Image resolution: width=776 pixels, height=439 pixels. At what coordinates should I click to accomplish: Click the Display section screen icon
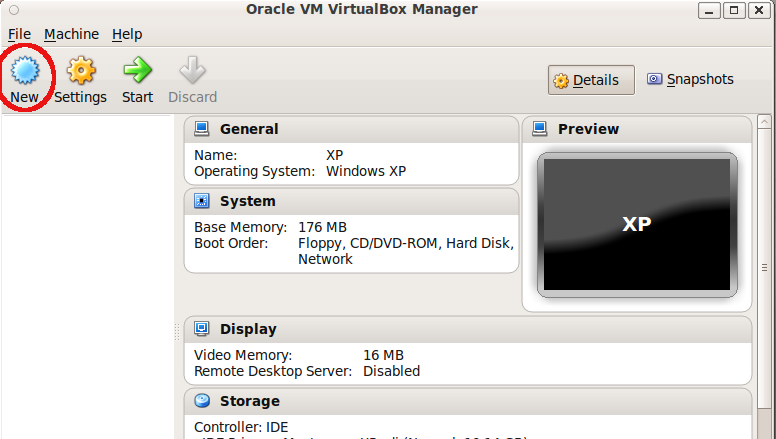202,329
